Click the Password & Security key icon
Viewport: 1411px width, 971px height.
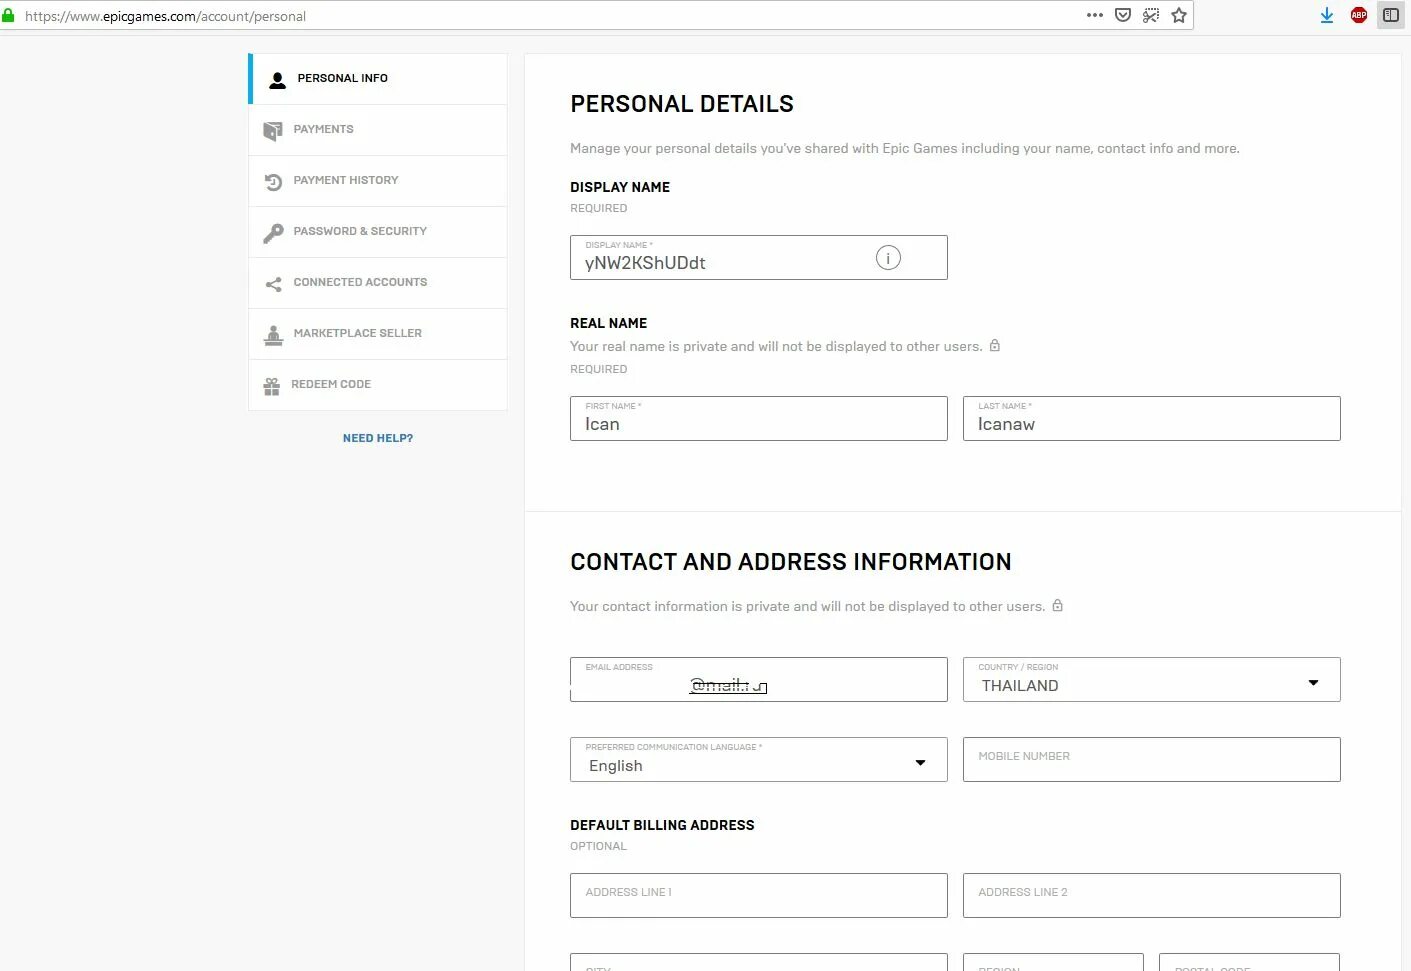pyautogui.click(x=273, y=233)
